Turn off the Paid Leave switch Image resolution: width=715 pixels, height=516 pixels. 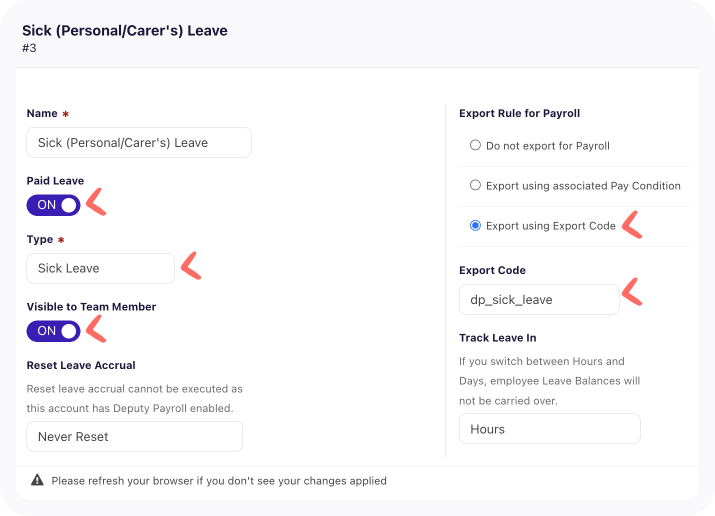53,205
